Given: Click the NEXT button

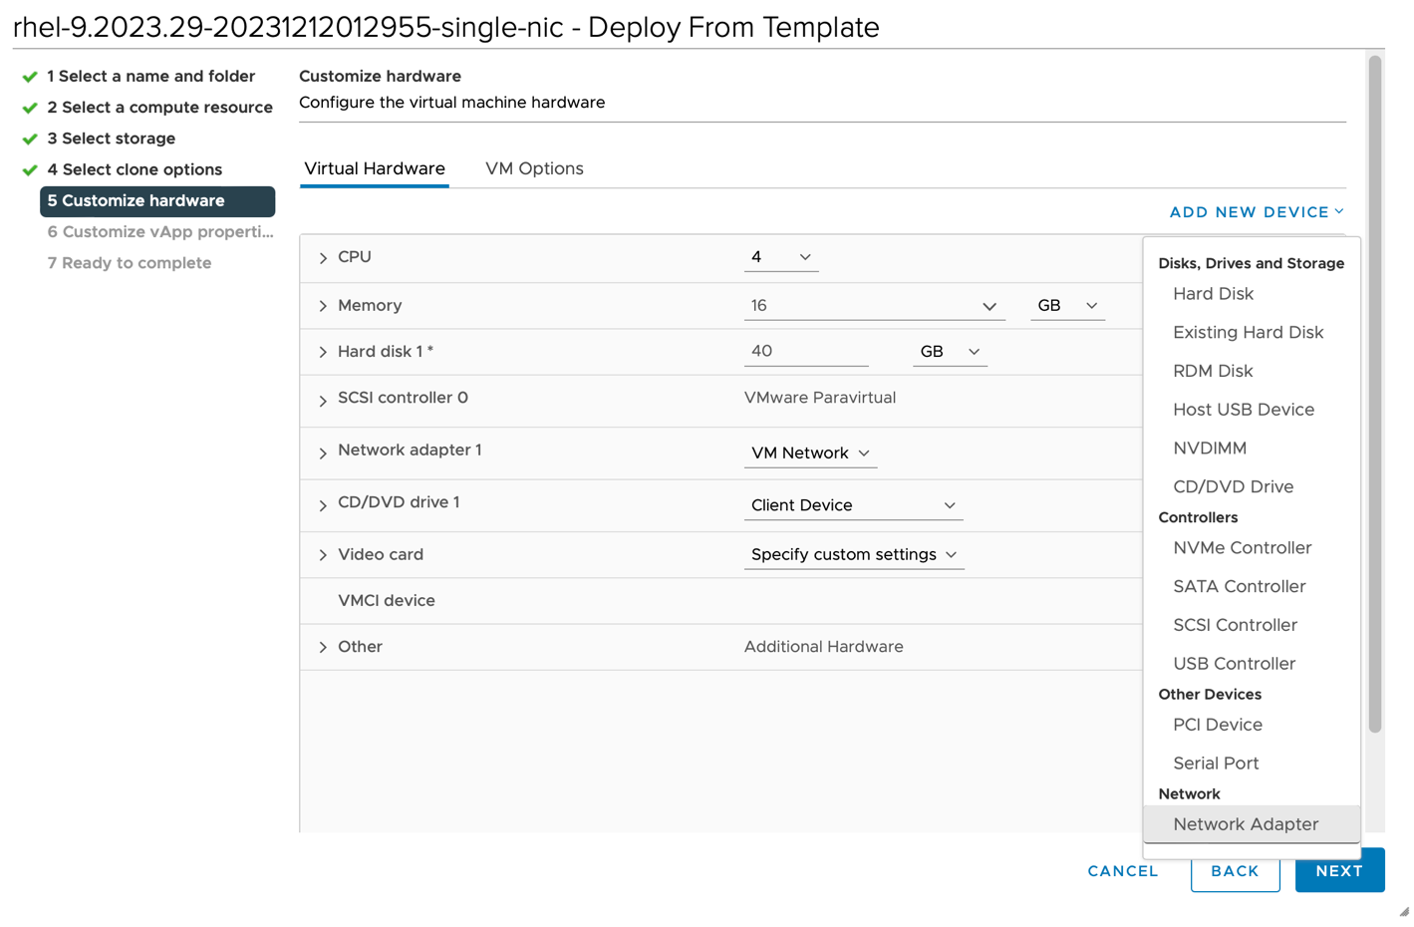Looking at the screenshot, I should click(x=1339, y=870).
